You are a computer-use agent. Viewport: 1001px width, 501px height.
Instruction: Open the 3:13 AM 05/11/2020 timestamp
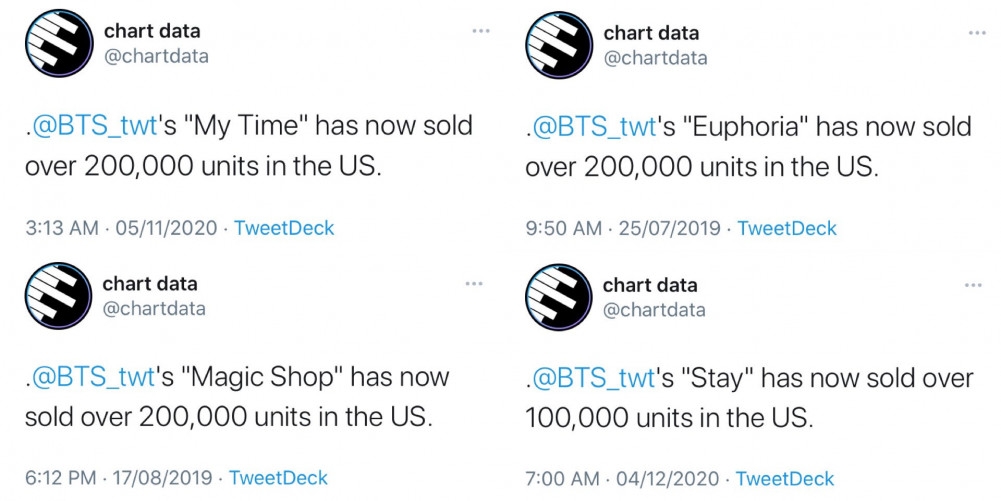tap(121, 228)
